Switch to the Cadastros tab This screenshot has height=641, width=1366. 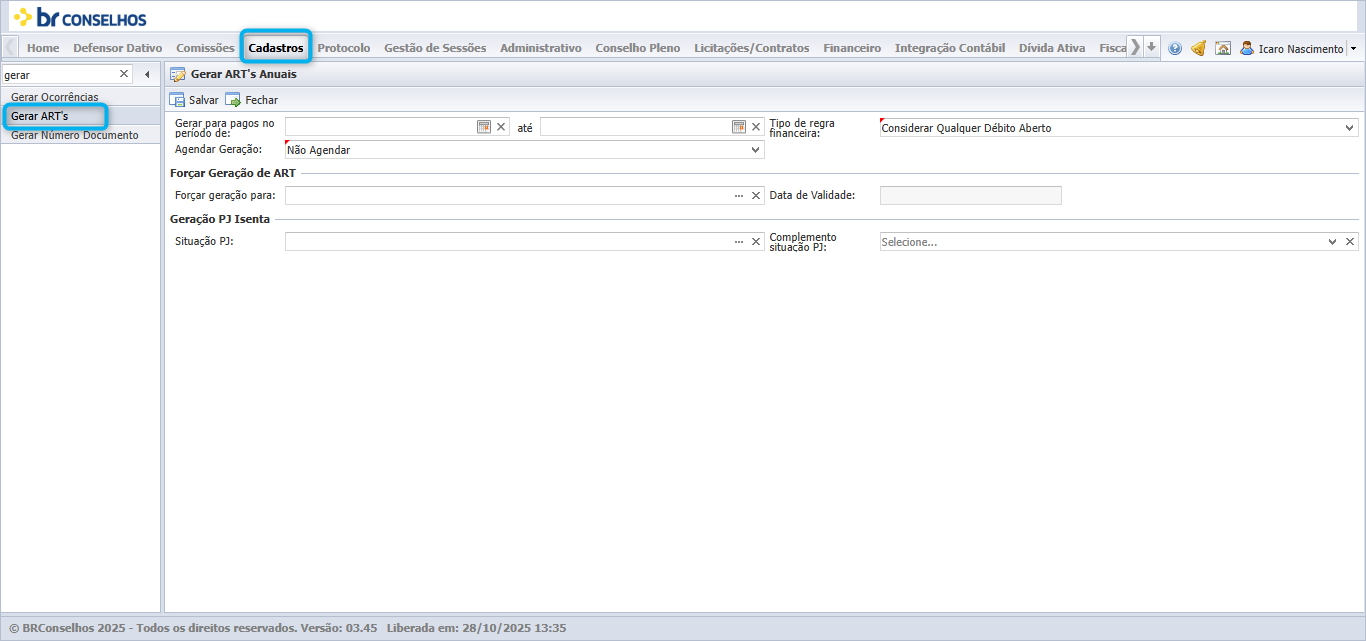click(276, 48)
